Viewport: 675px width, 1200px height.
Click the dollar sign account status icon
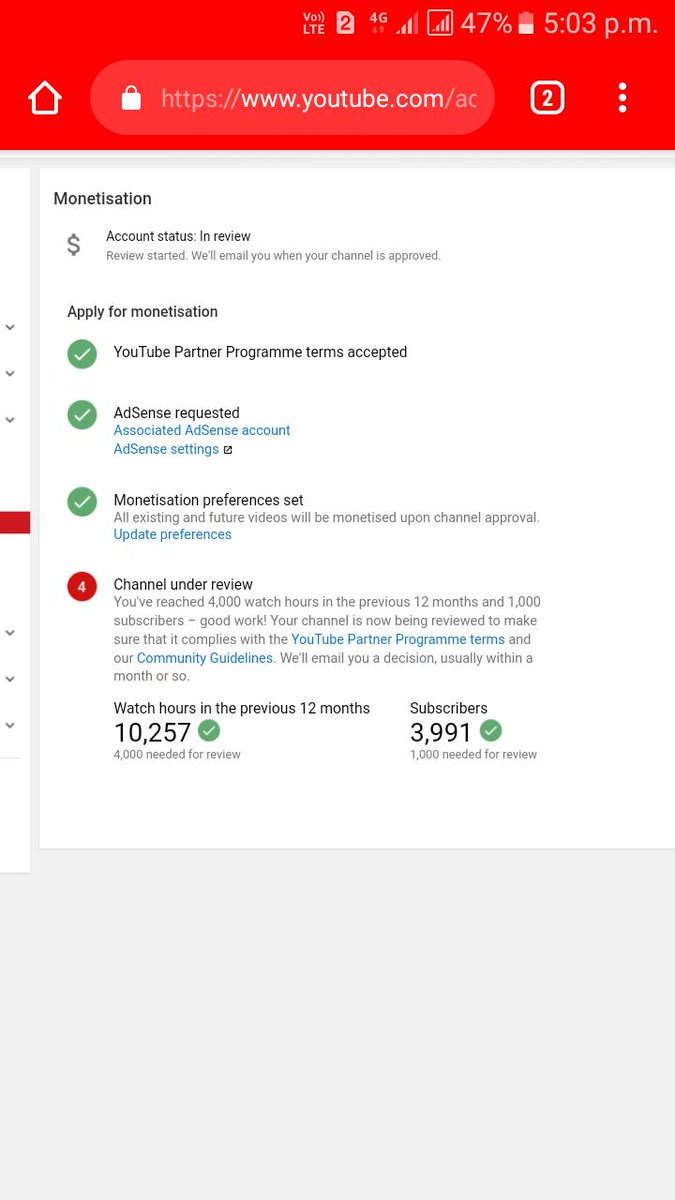coord(74,245)
